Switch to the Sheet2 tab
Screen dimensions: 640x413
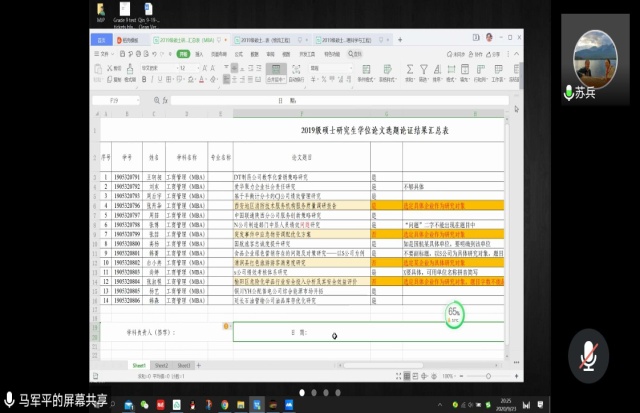(x=161, y=366)
